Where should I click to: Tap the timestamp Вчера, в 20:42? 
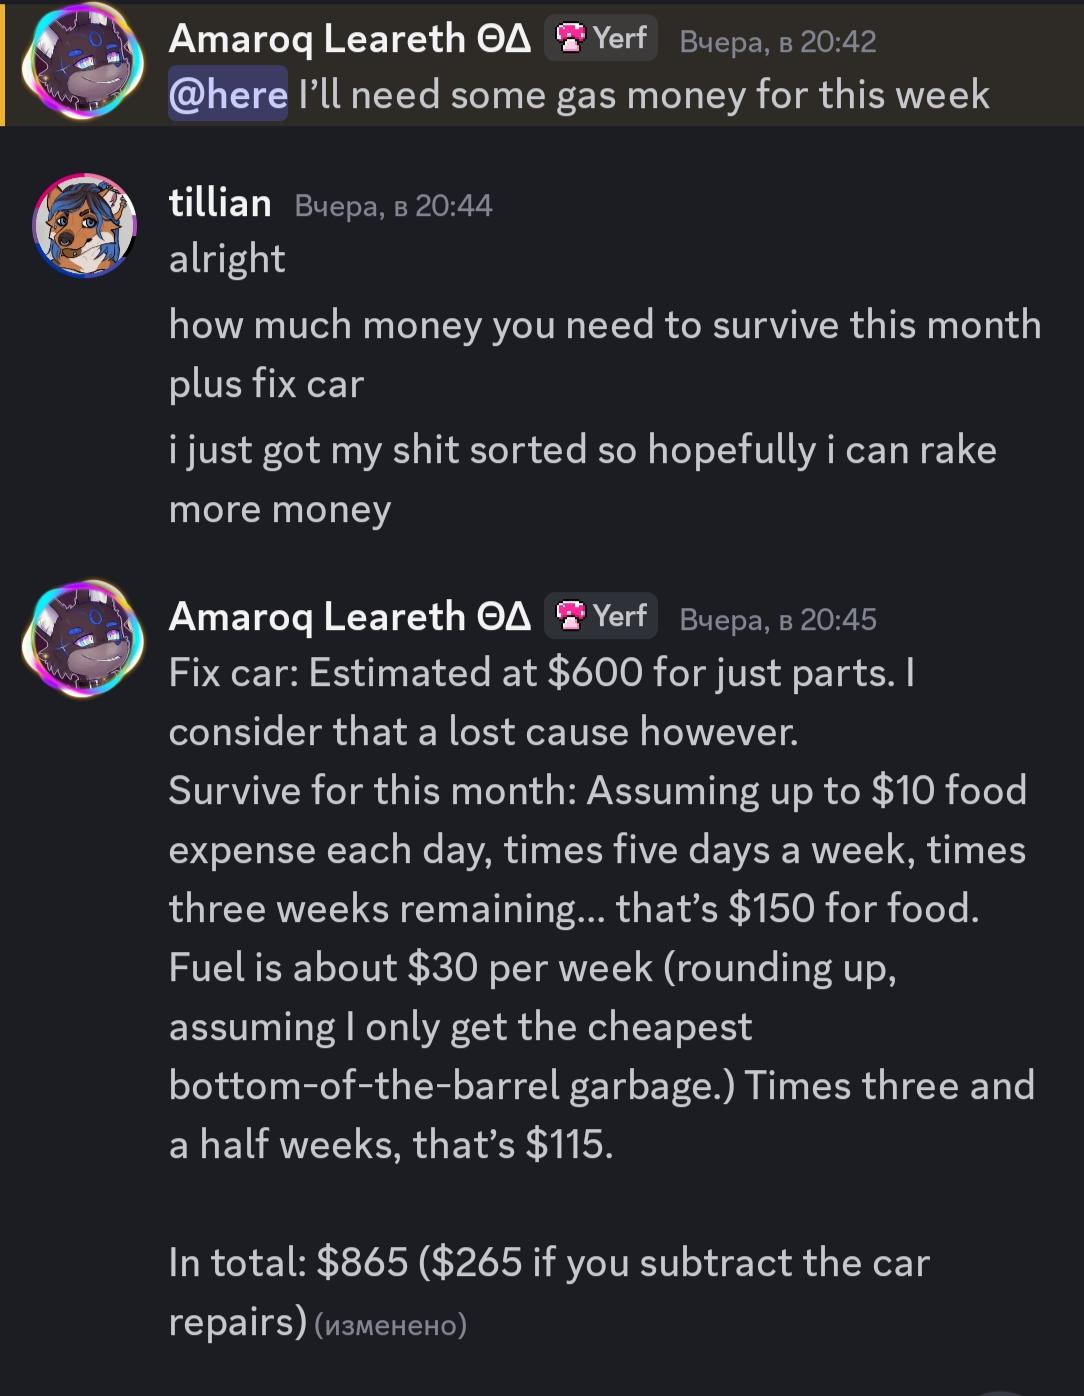click(x=778, y=41)
